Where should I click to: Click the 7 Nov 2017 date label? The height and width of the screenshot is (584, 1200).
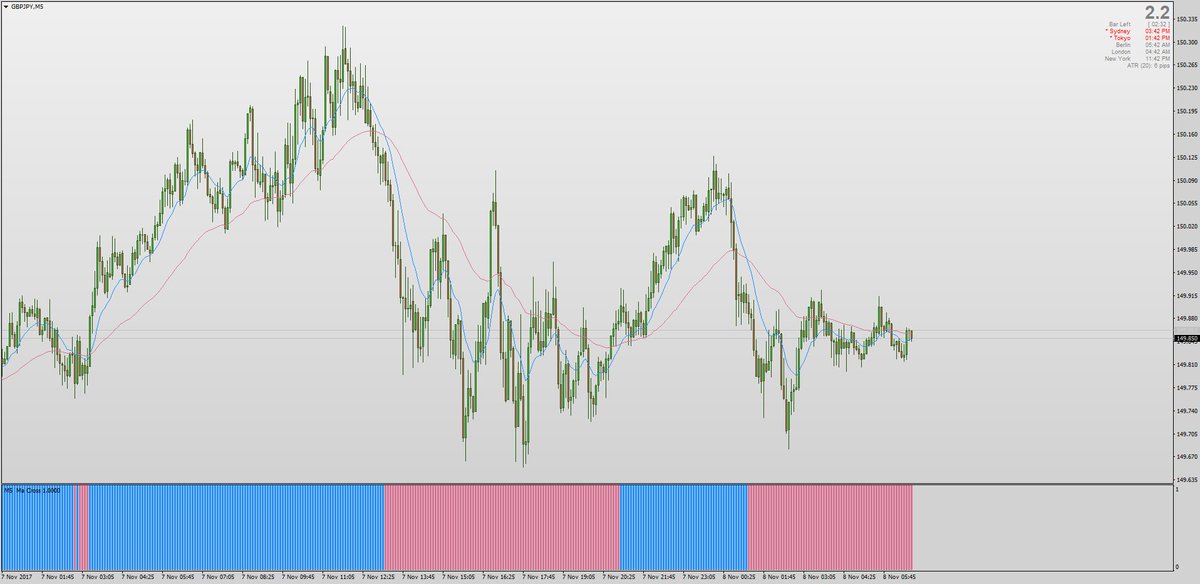pyautogui.click(x=18, y=577)
